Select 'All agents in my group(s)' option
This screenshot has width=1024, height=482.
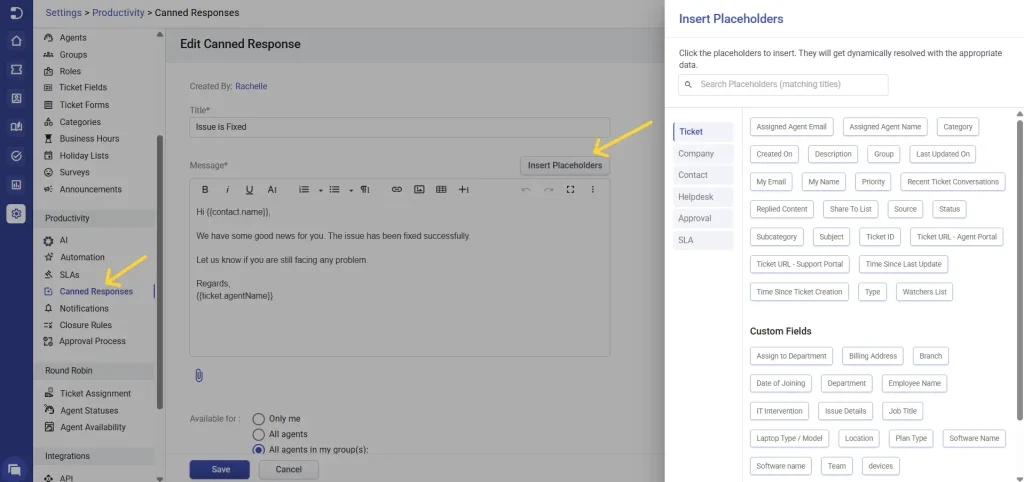[259, 449]
